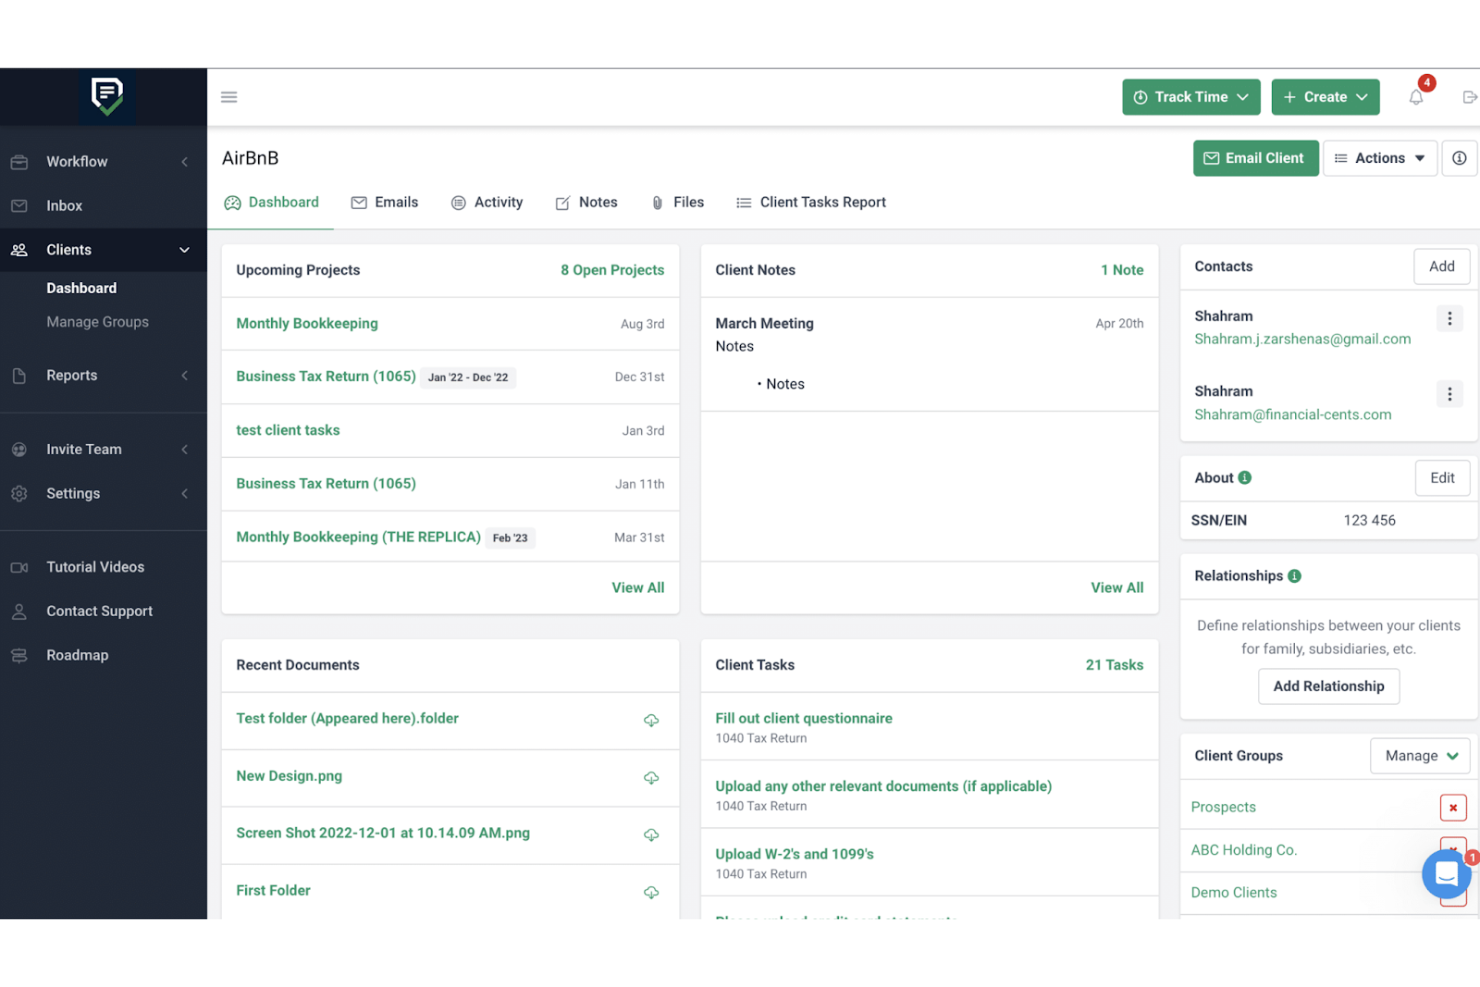This screenshot has width=1480, height=987.
Task: Switch to the Emails tab
Action: (x=385, y=202)
